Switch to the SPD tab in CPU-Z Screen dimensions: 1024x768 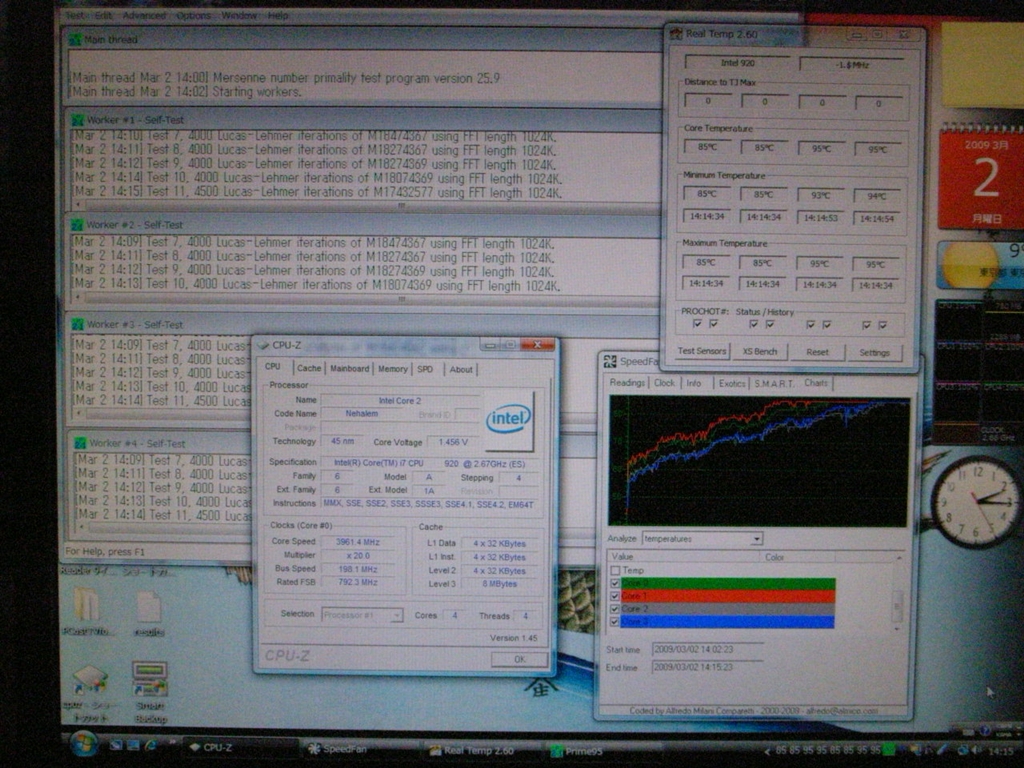(425, 370)
